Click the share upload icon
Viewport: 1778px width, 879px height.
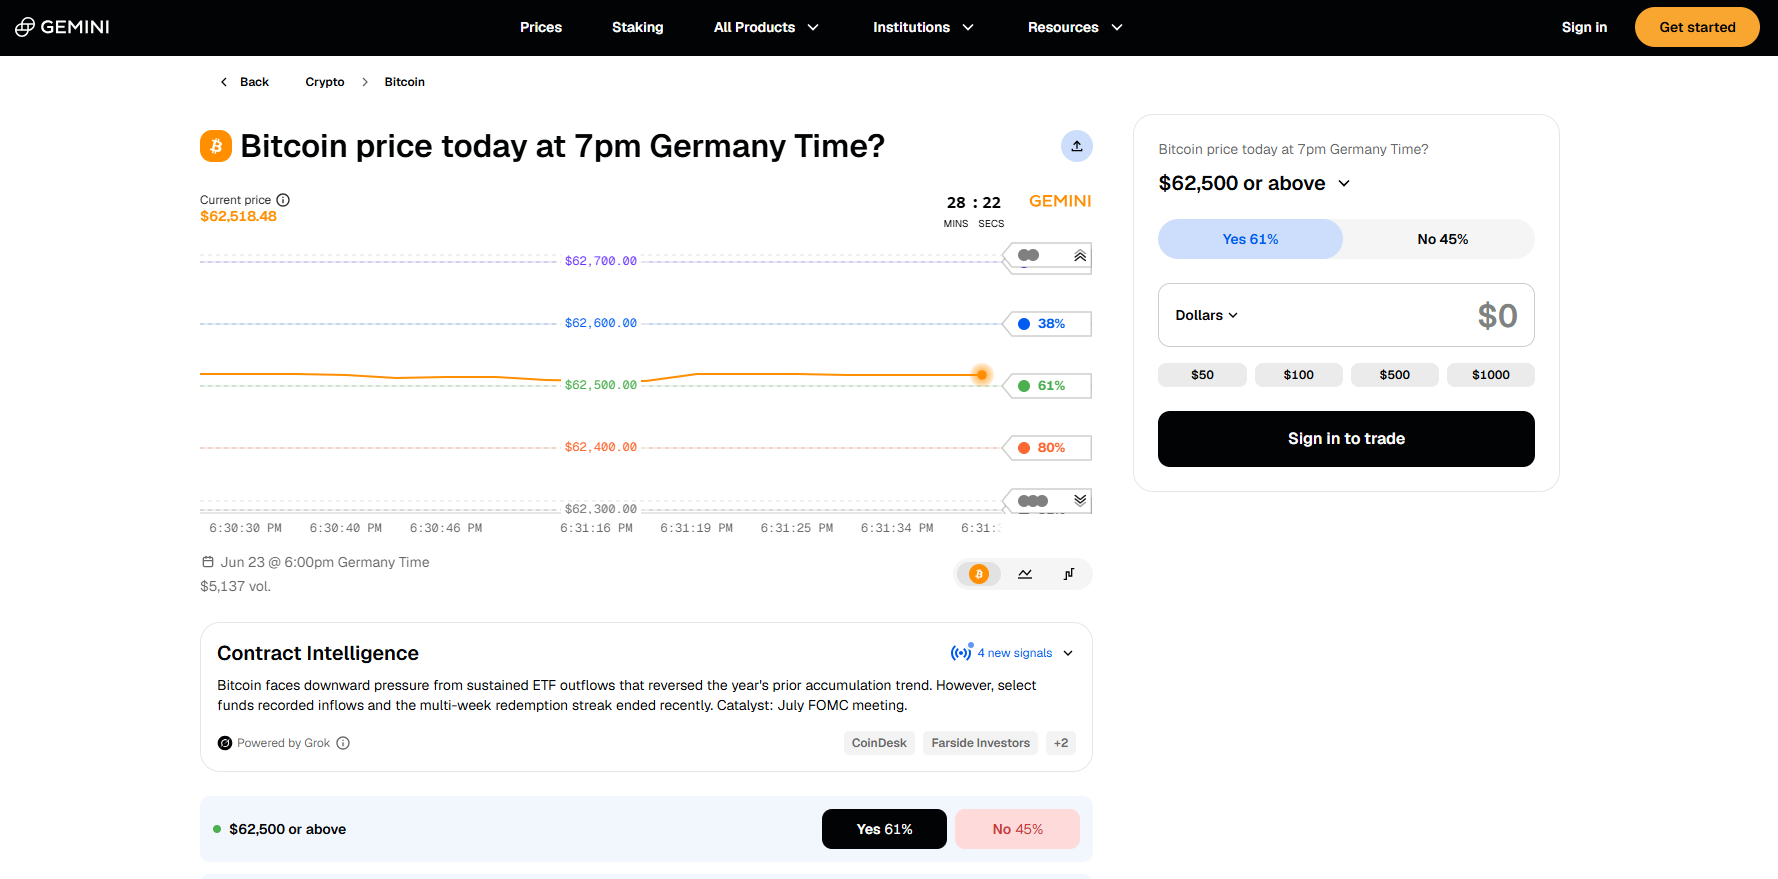click(1077, 146)
